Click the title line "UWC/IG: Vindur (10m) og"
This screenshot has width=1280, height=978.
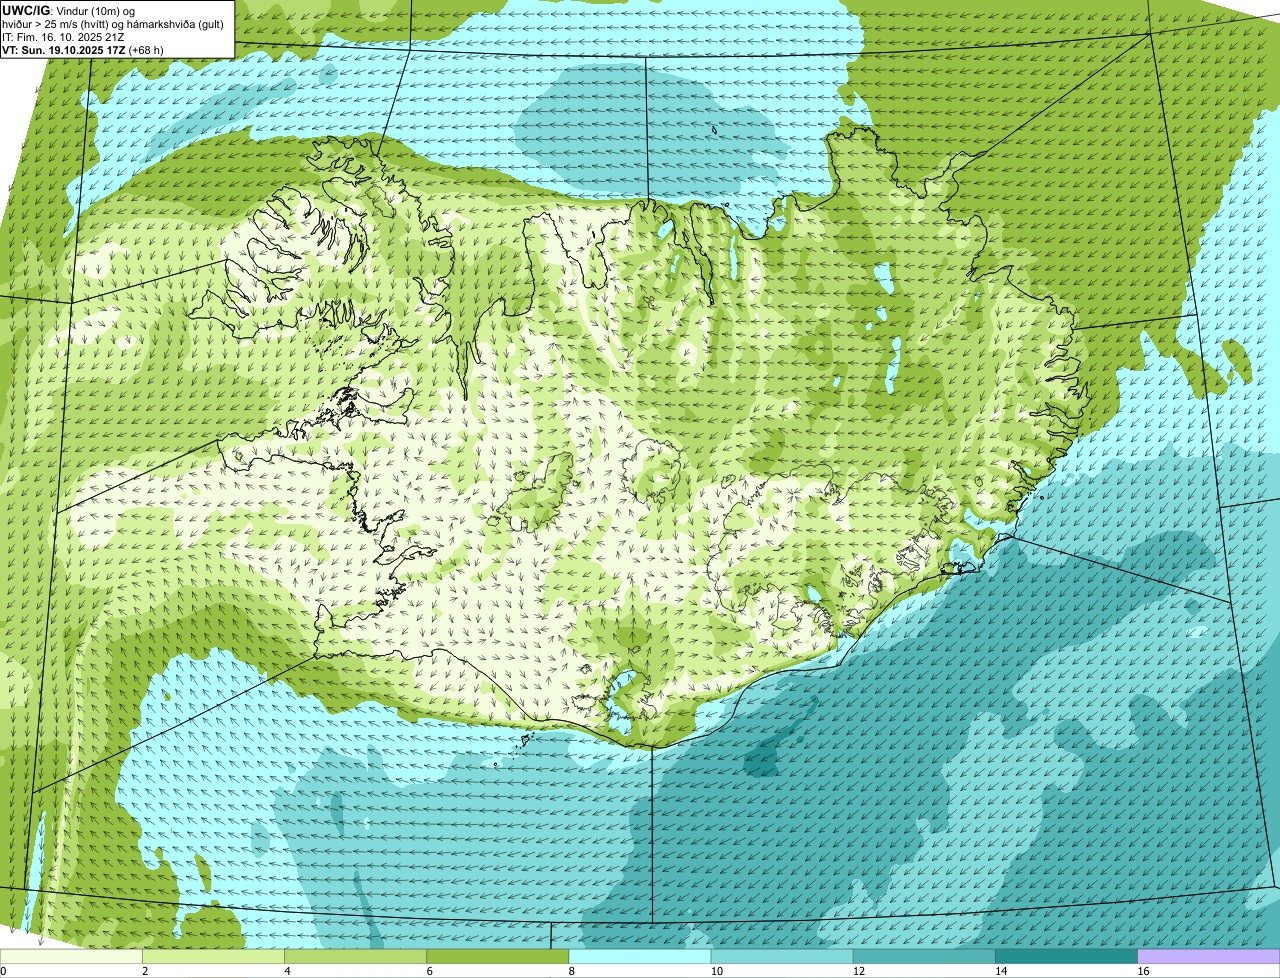(68, 11)
